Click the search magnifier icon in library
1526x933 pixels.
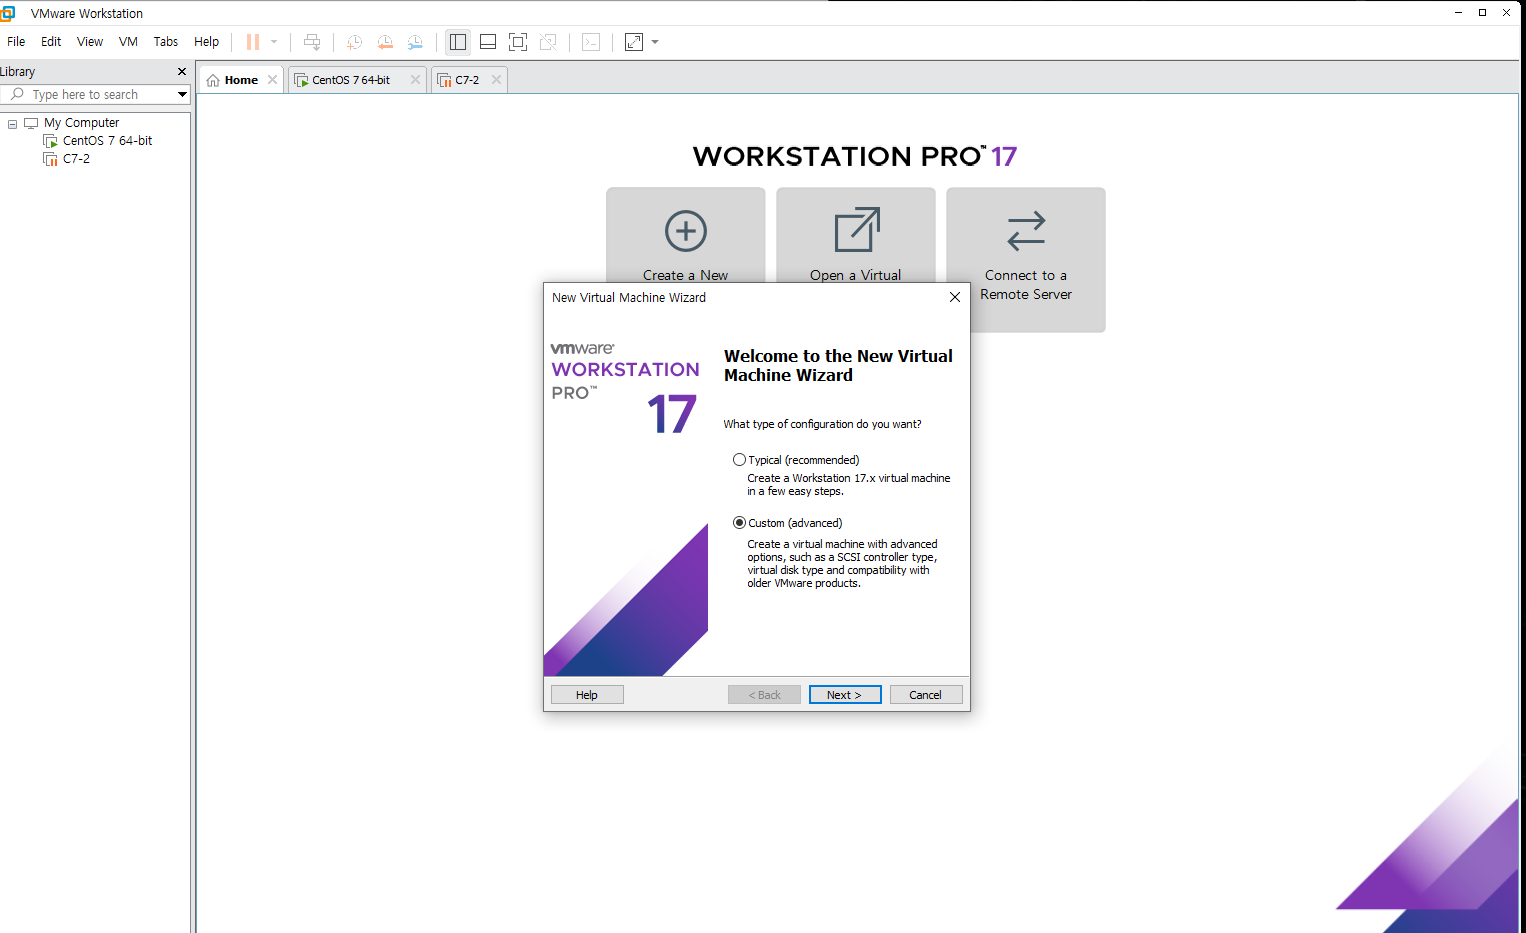point(17,94)
